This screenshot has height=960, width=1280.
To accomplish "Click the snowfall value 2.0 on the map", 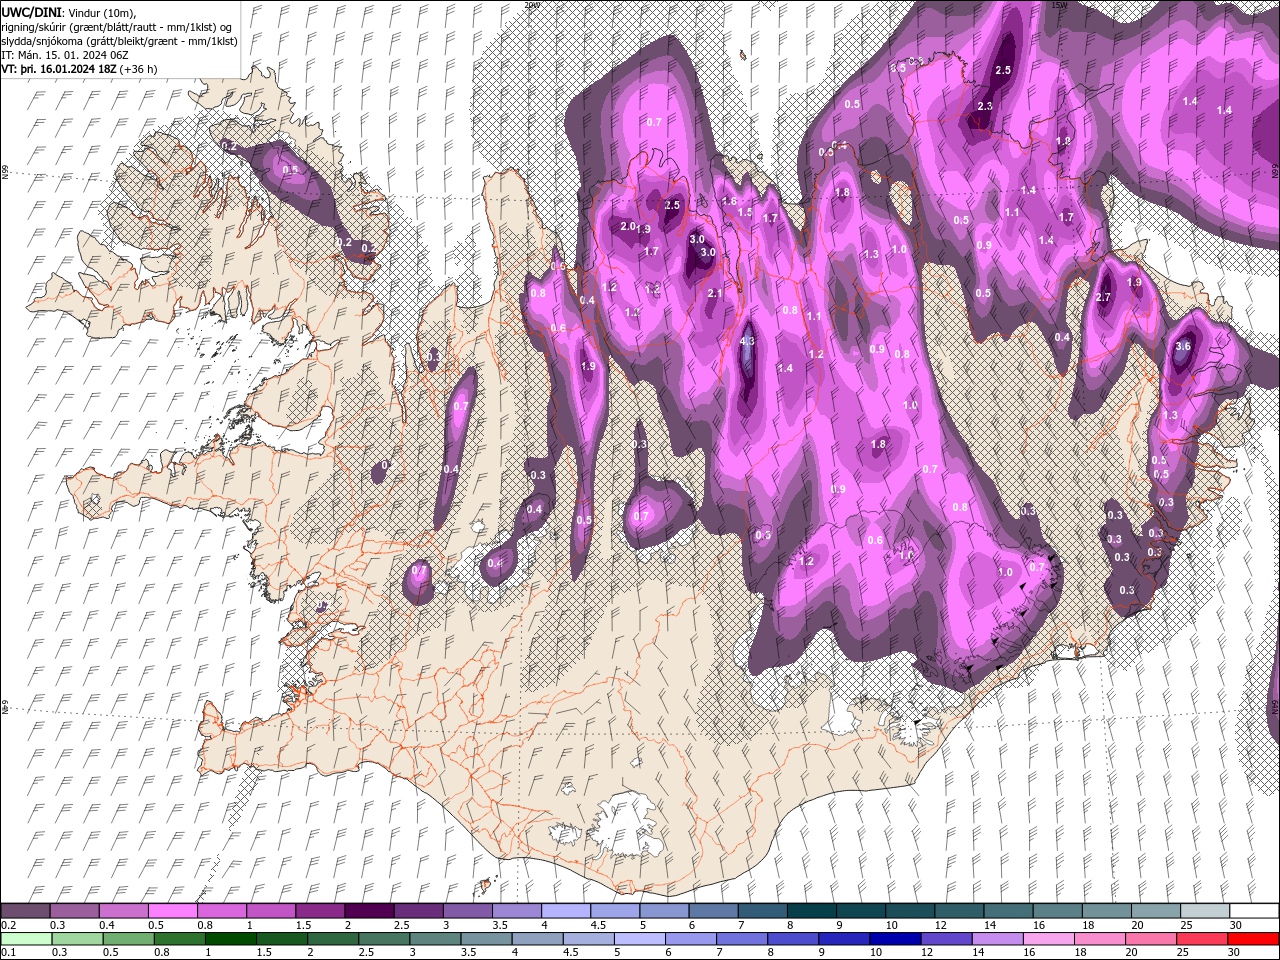I will tap(628, 226).
